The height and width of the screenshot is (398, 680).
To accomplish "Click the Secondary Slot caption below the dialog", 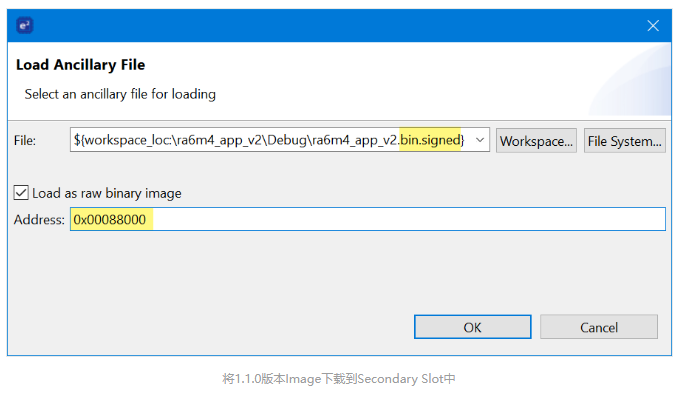I will [x=339, y=378].
